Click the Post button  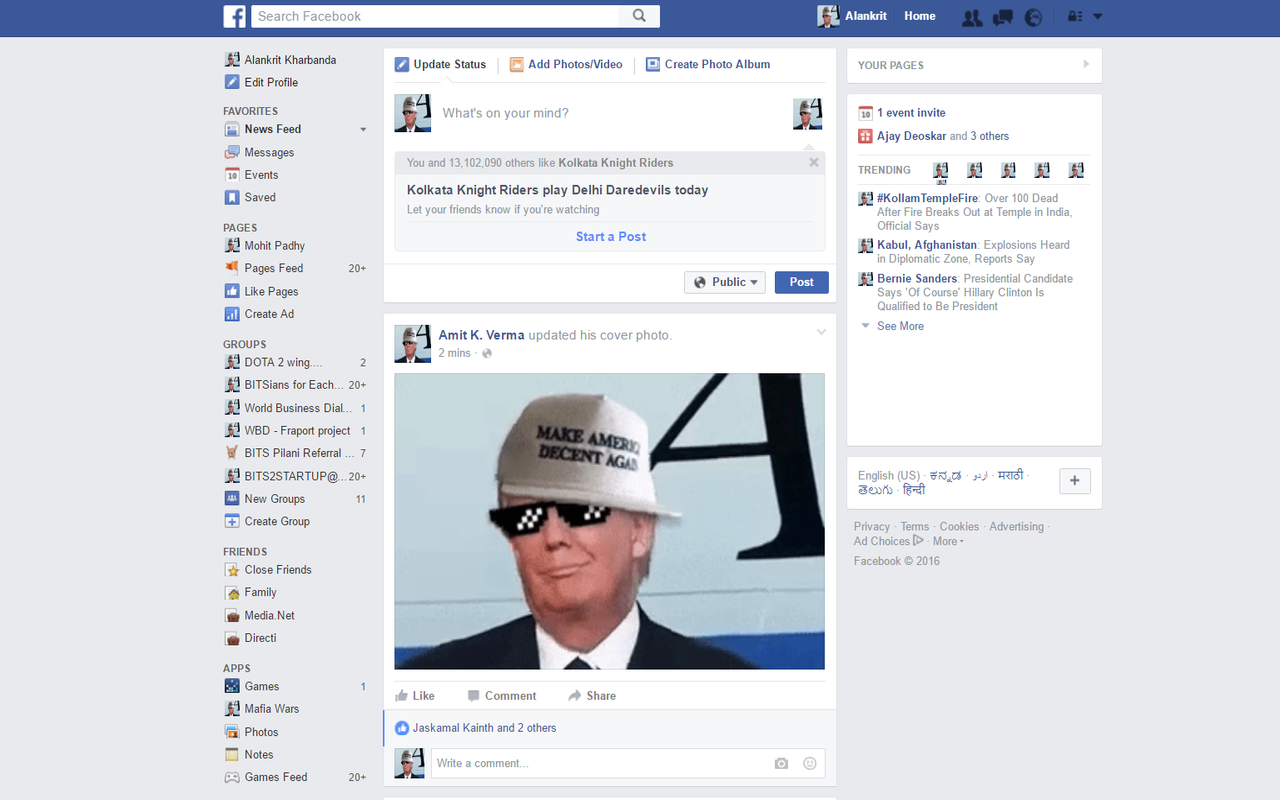tap(801, 282)
